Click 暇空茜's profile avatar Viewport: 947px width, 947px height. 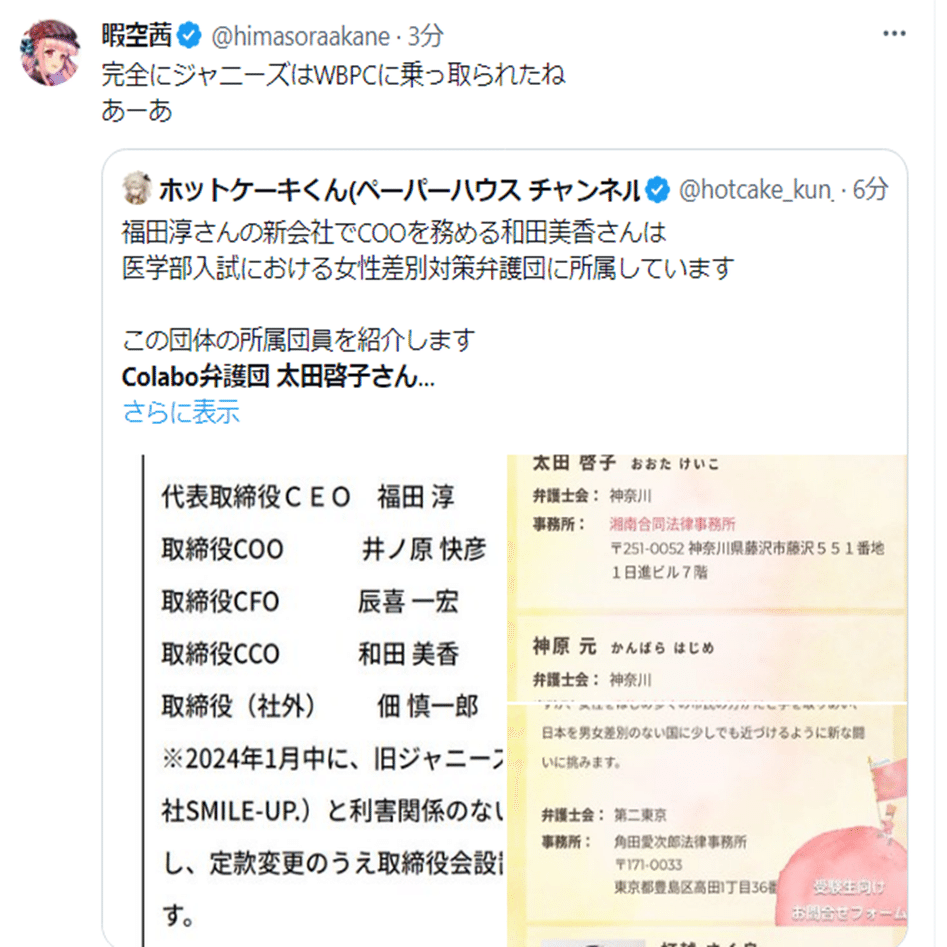50,52
